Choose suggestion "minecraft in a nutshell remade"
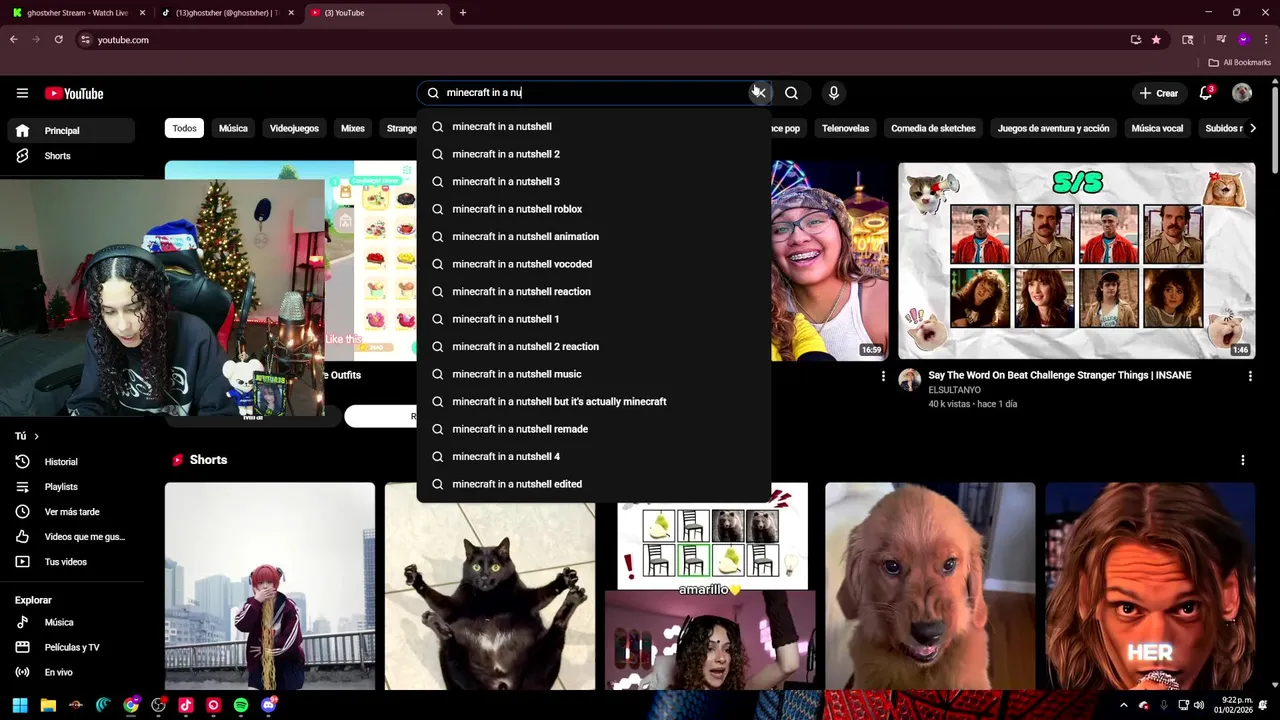Screen dimensions: 1280x720 [594, 429]
